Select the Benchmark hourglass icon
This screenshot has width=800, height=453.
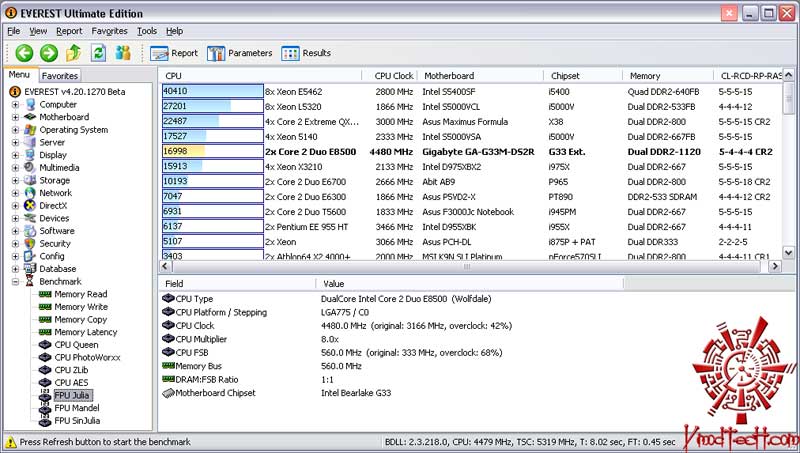[x=30, y=282]
